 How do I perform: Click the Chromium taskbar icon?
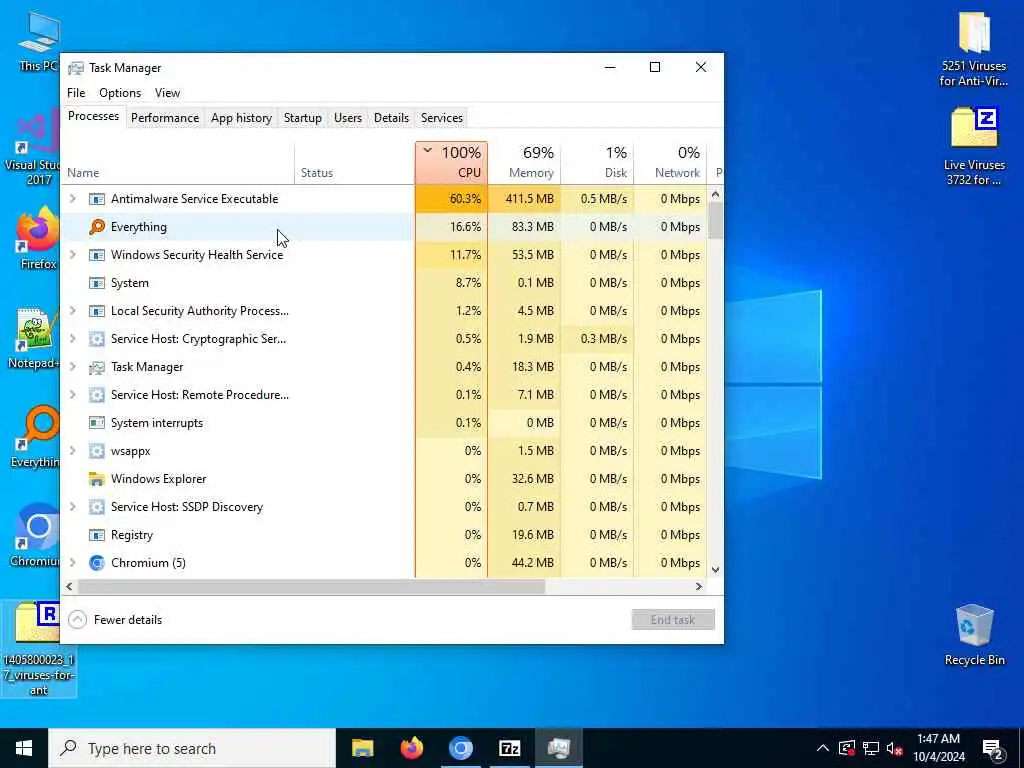[x=460, y=748]
